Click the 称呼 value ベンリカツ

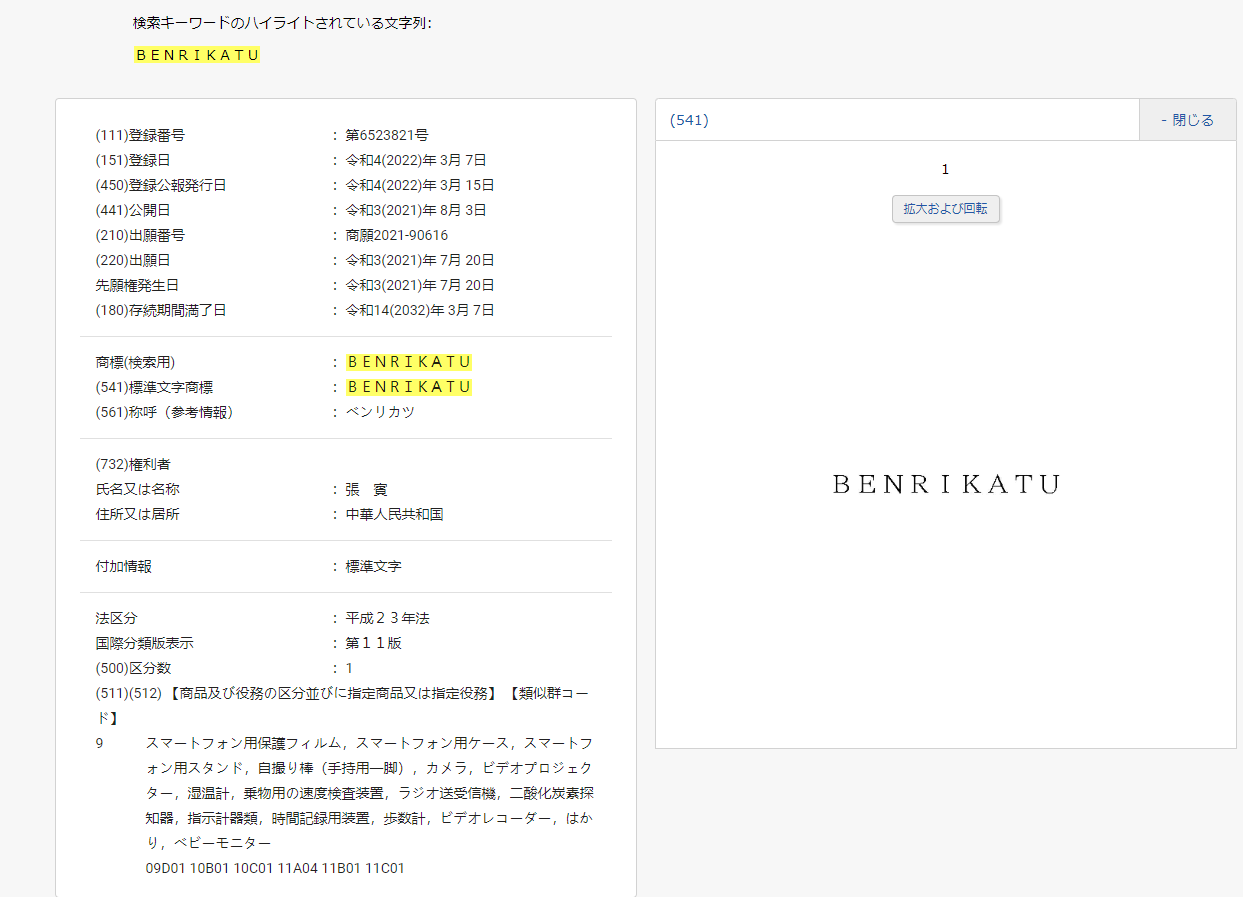coord(380,412)
